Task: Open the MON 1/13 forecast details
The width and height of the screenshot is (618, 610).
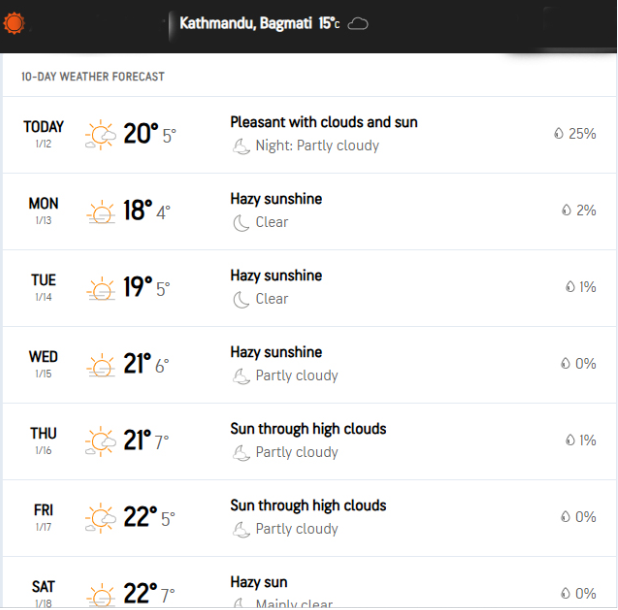Action: coord(309,212)
